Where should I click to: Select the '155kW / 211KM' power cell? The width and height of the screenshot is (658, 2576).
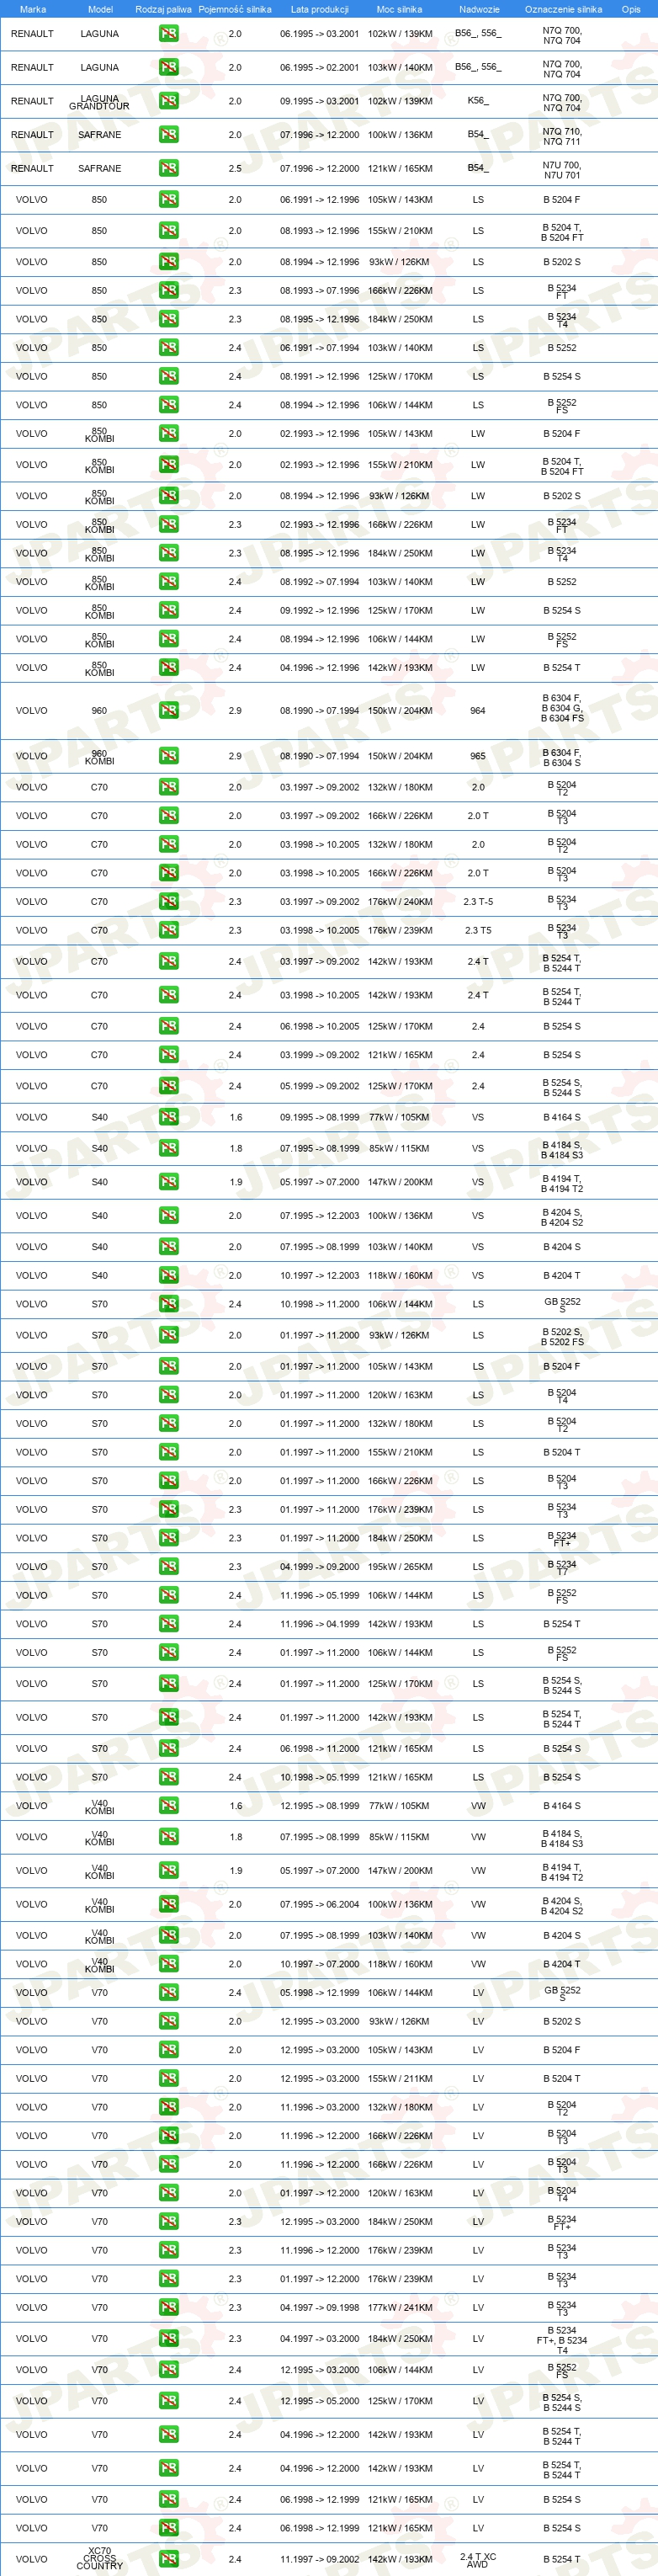coord(400,2078)
